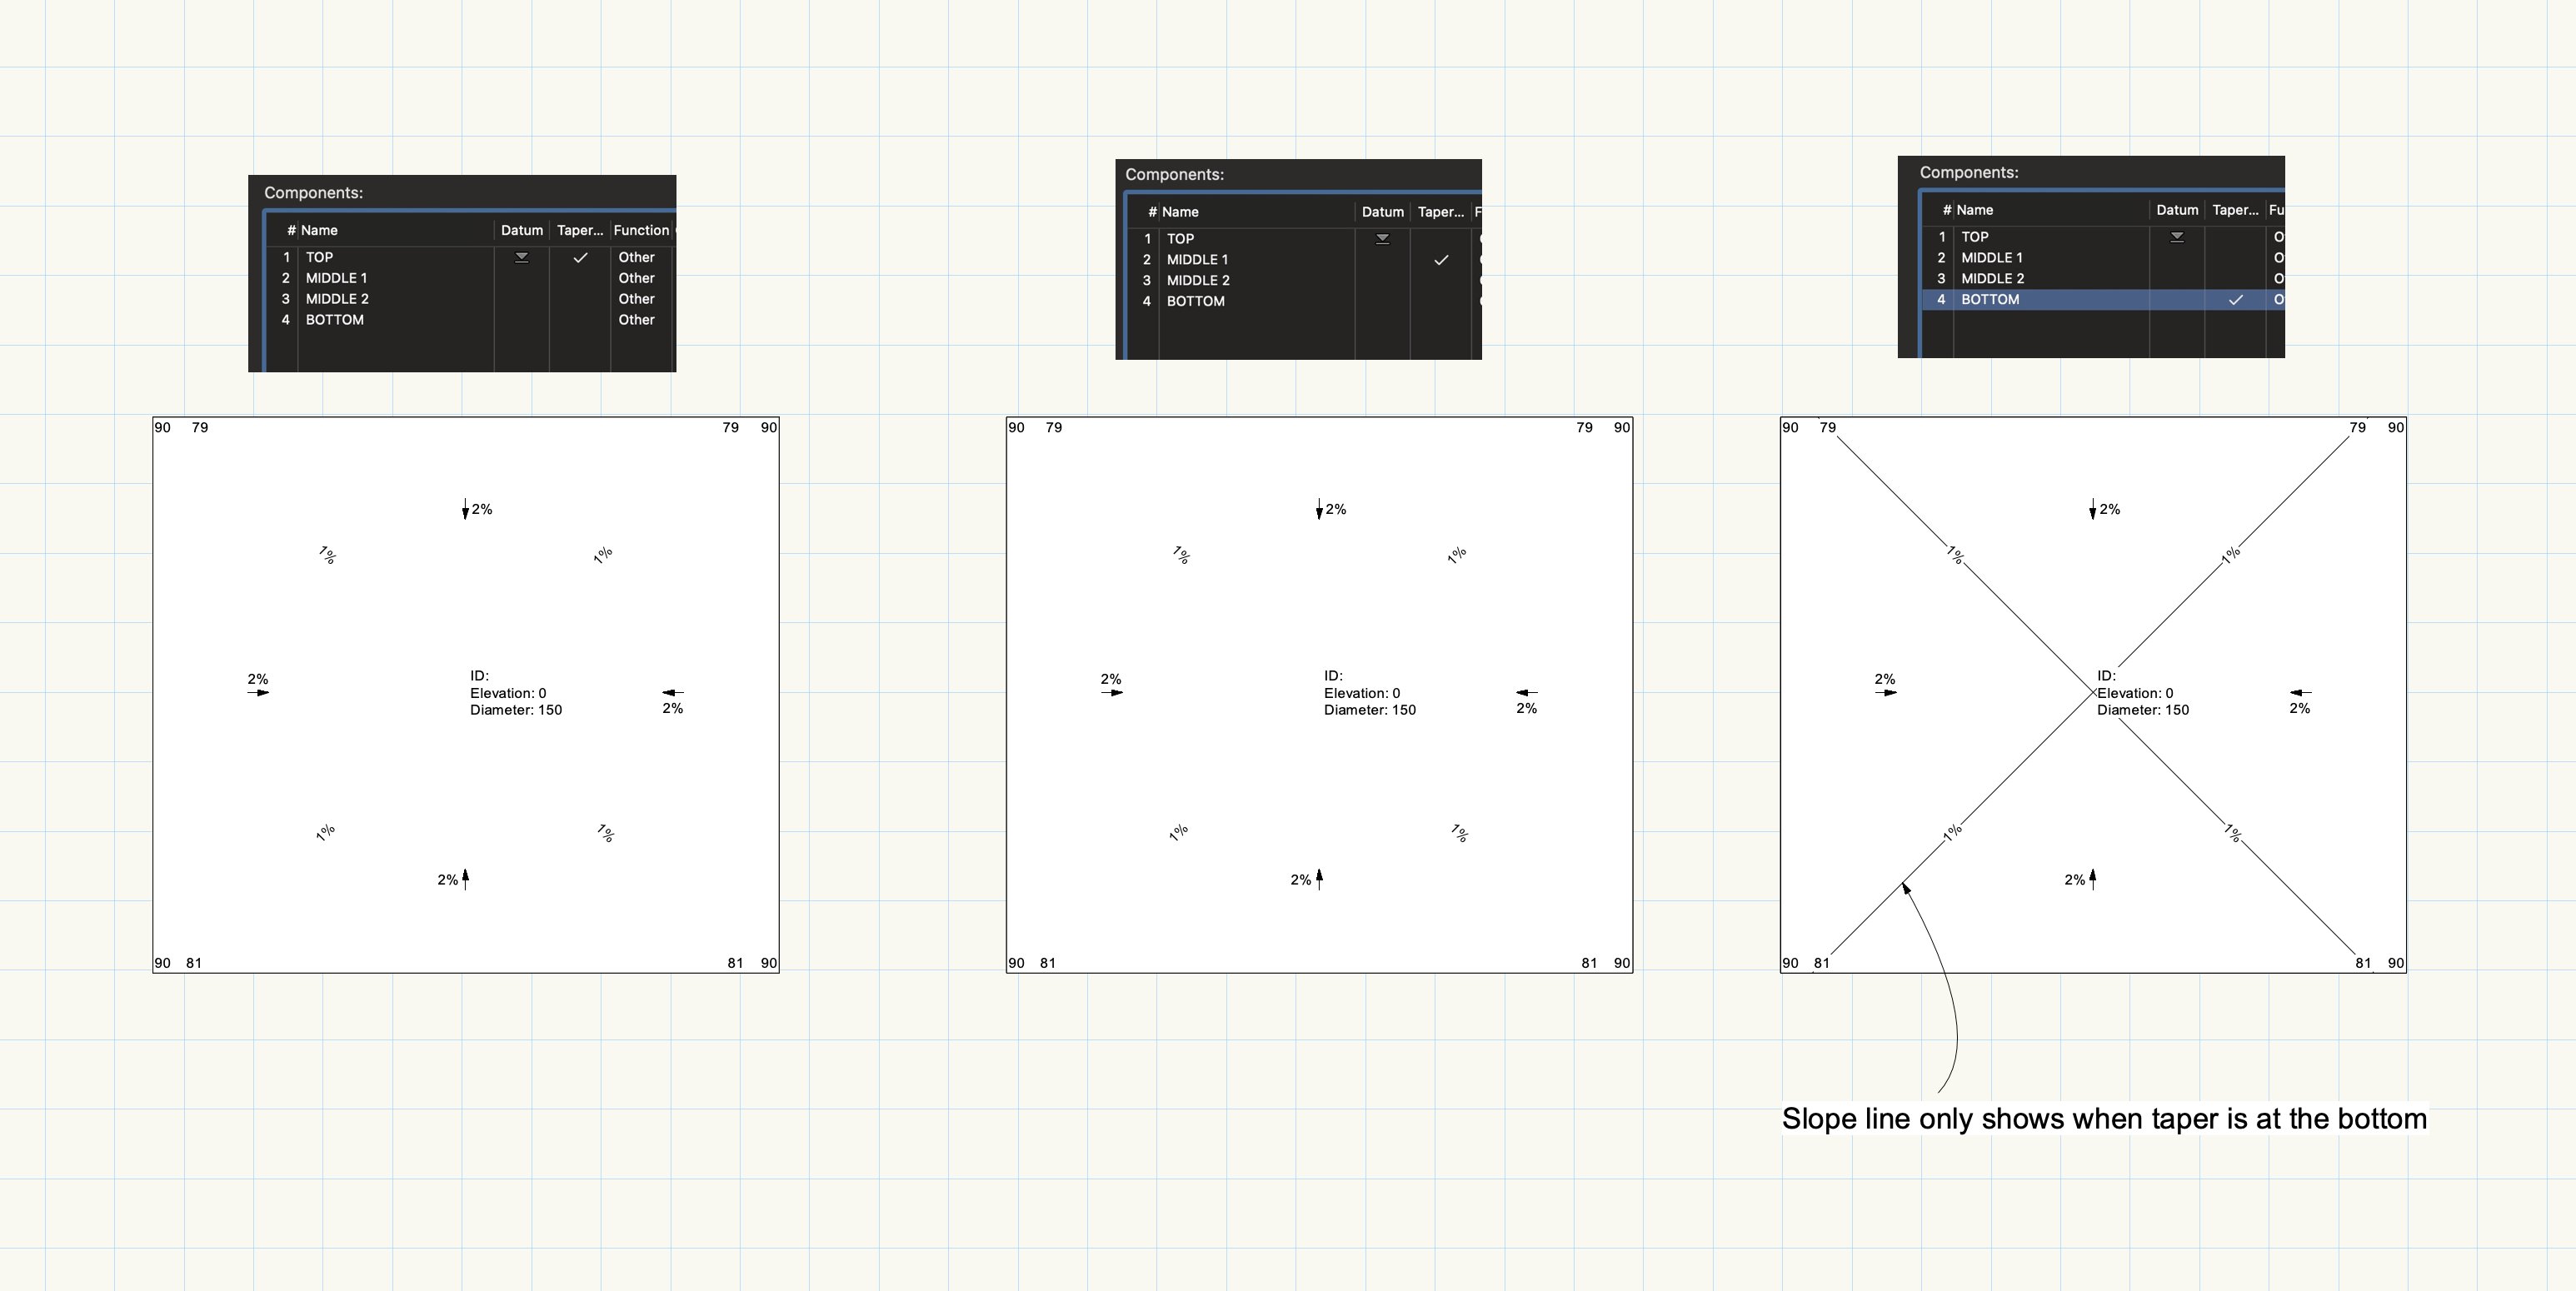
Task: Select BOTTOM row in middle Components panel
Action: [x=1195, y=301]
